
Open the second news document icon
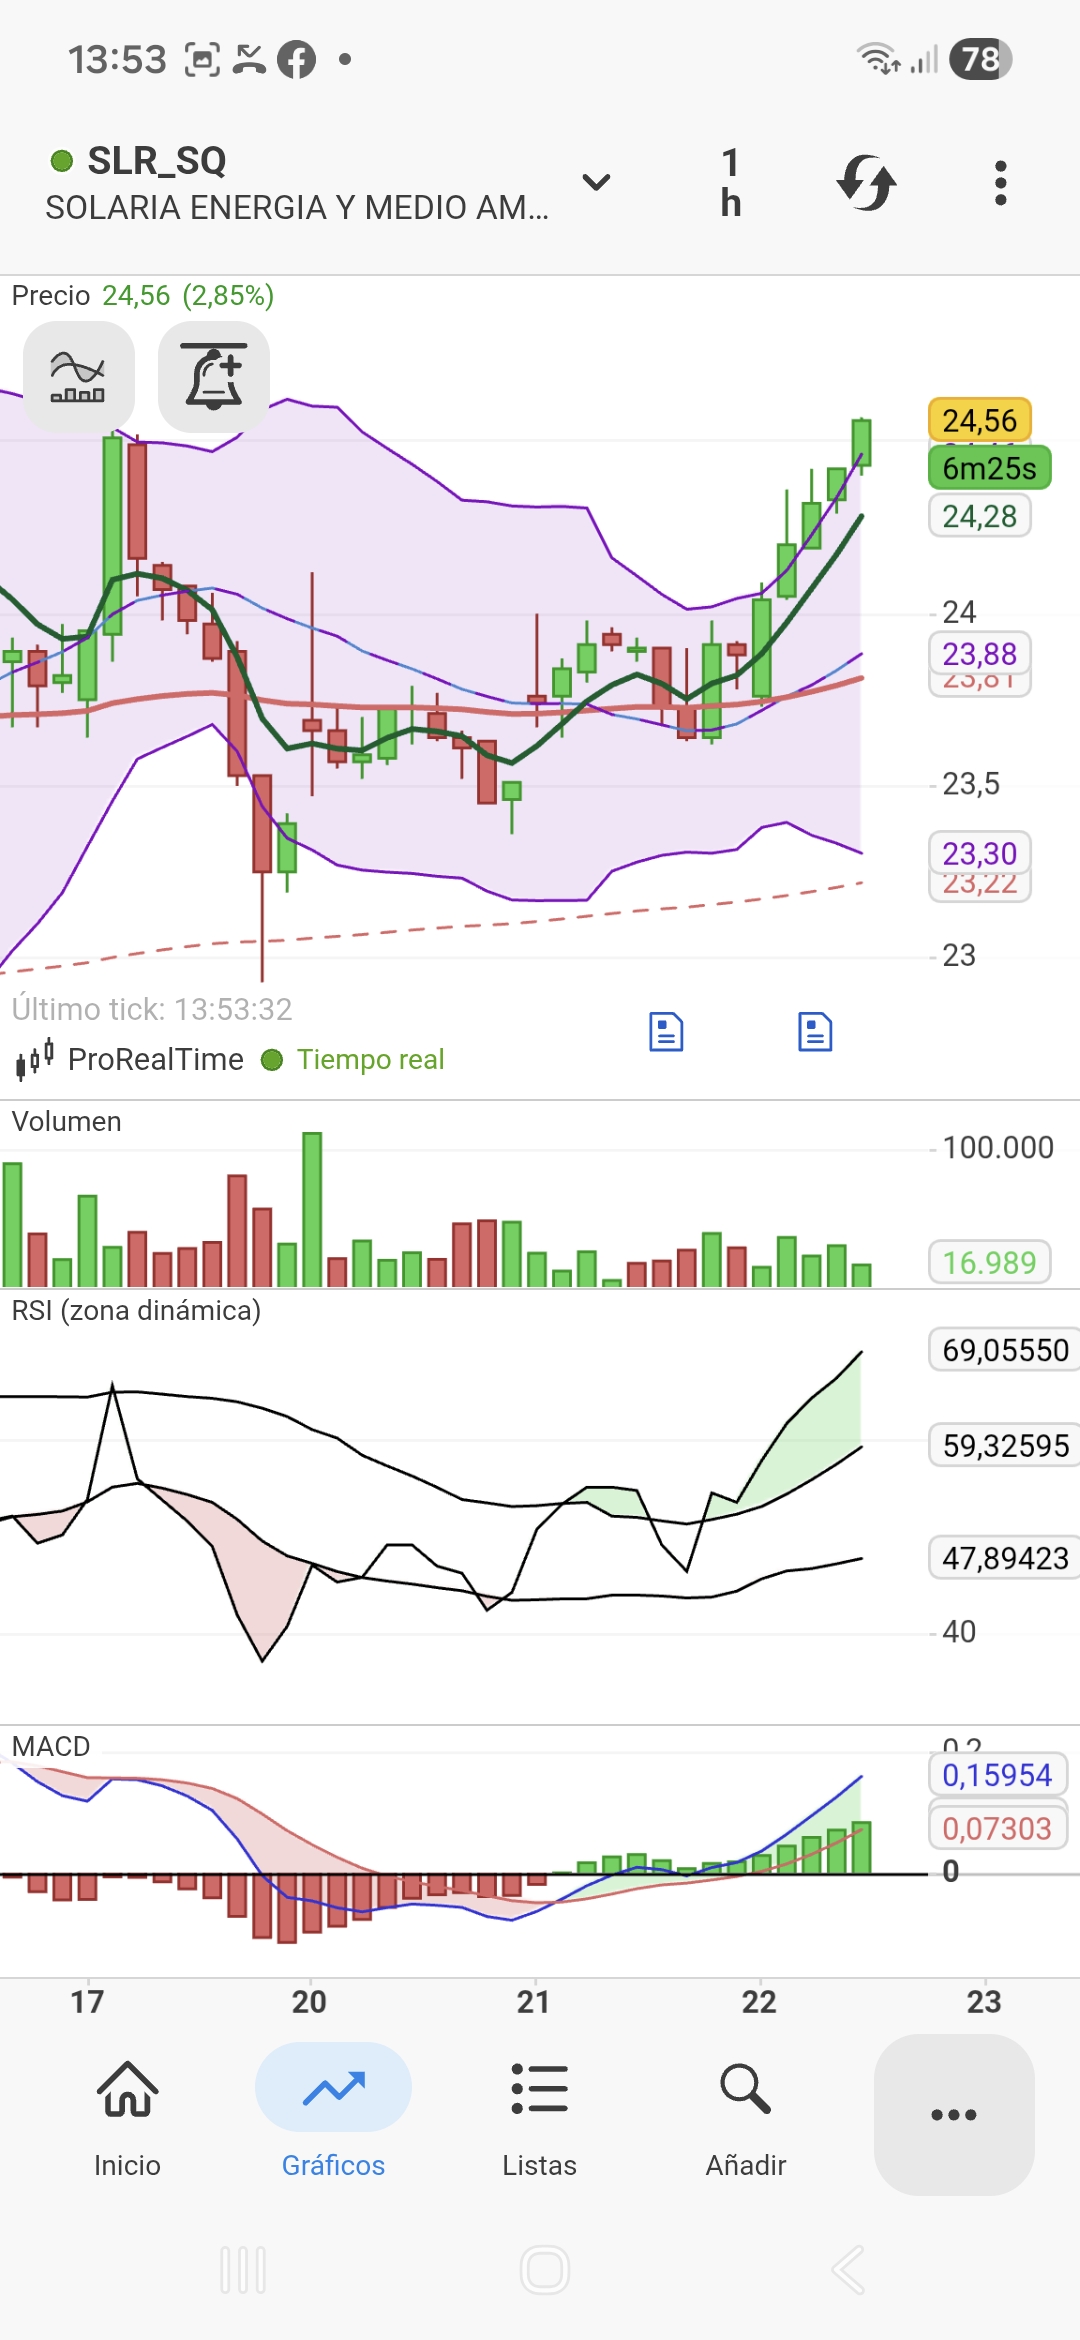(815, 1032)
